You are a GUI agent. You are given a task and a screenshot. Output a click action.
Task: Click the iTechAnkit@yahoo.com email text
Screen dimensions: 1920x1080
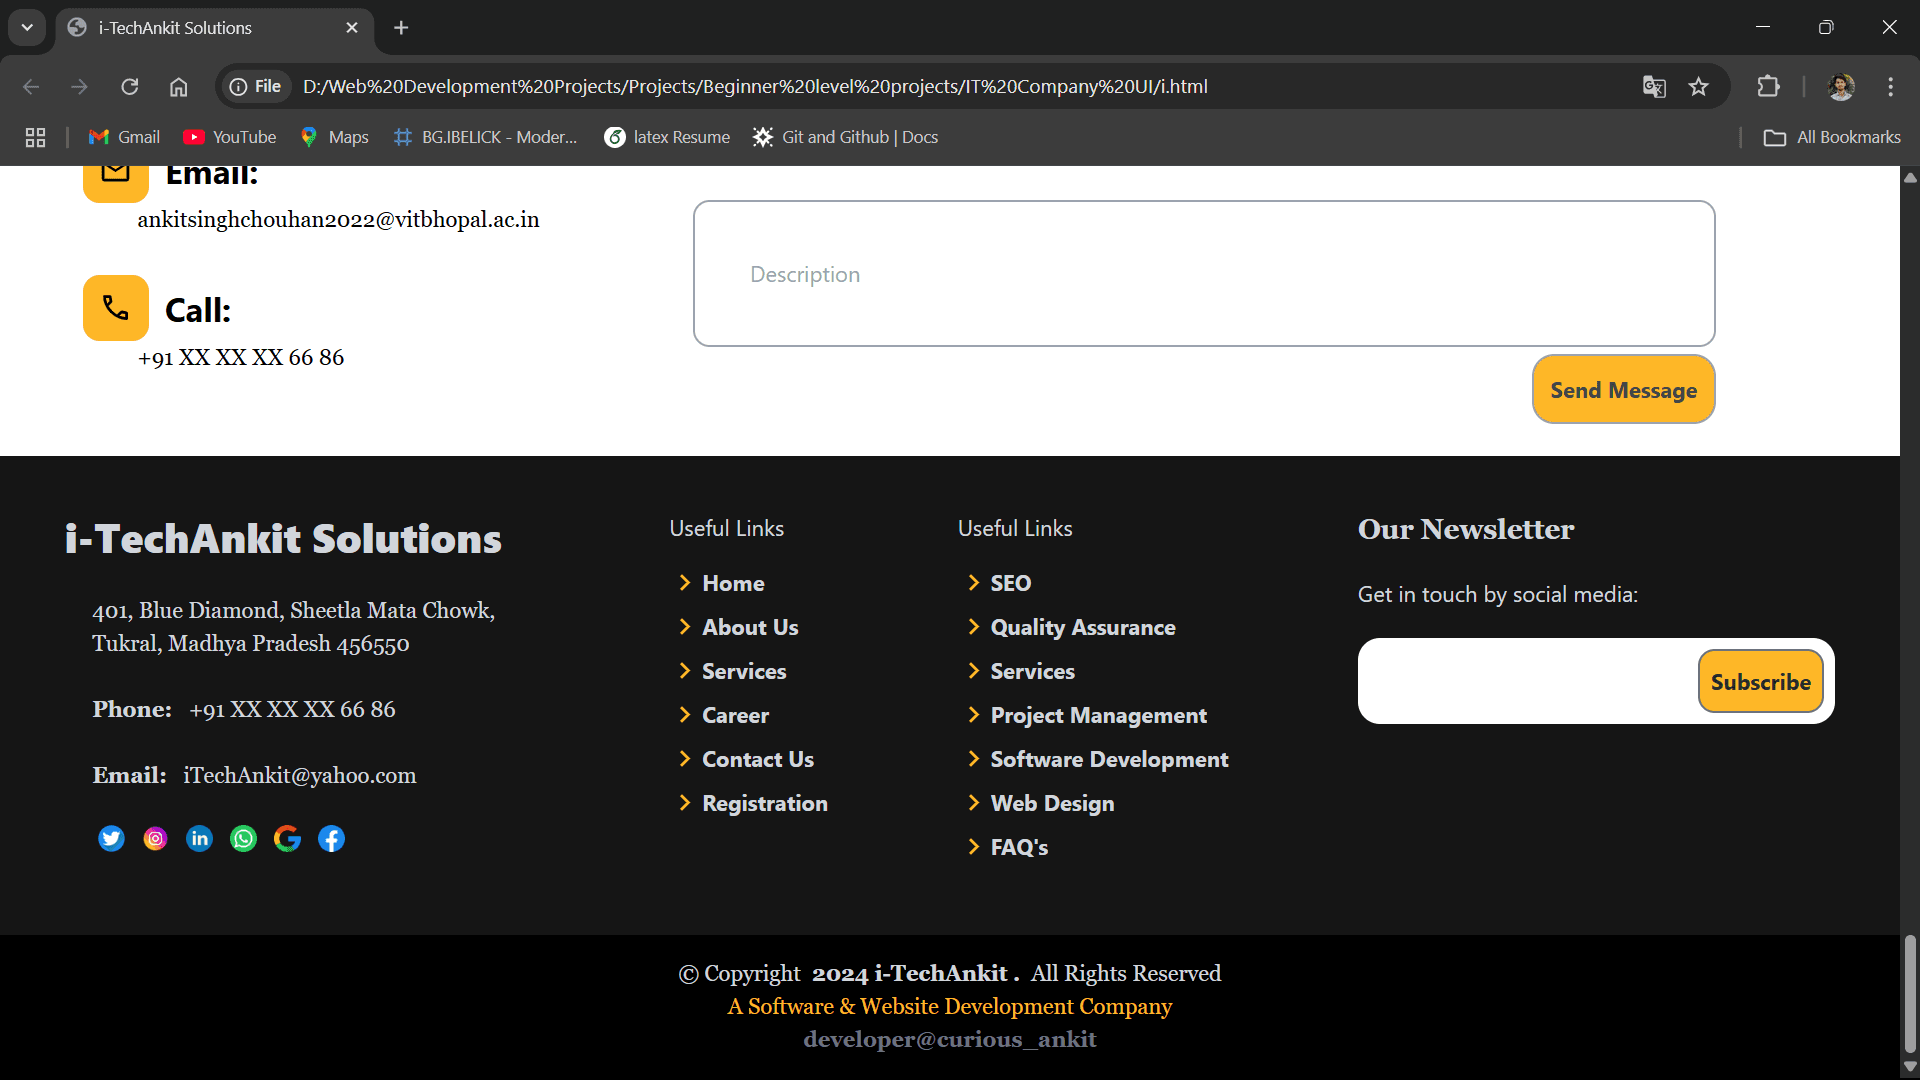pos(300,775)
